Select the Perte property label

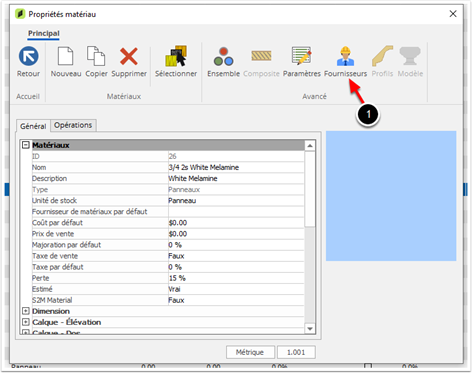point(41,278)
